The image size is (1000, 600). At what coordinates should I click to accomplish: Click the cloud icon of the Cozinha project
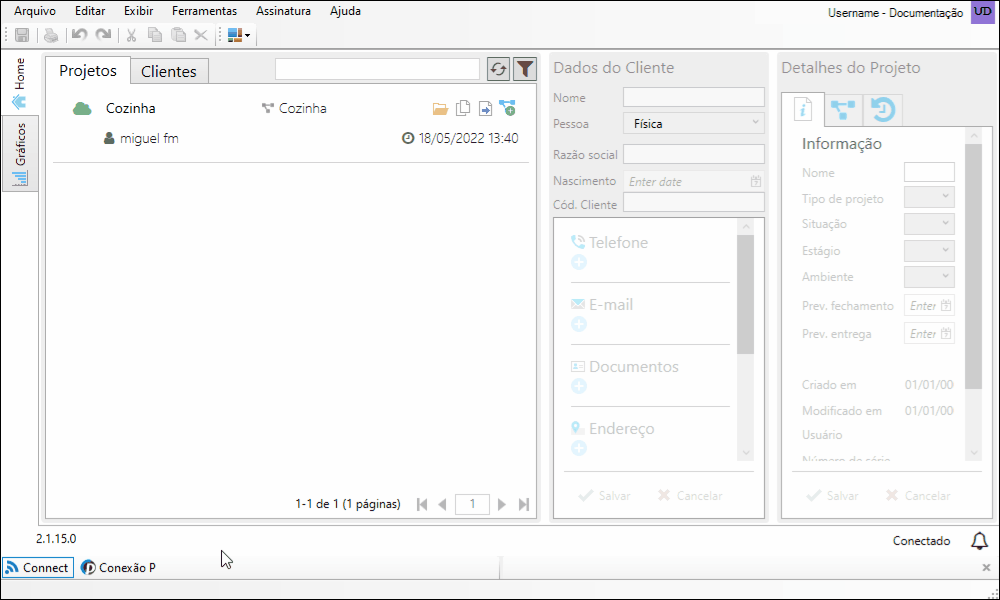coord(82,108)
